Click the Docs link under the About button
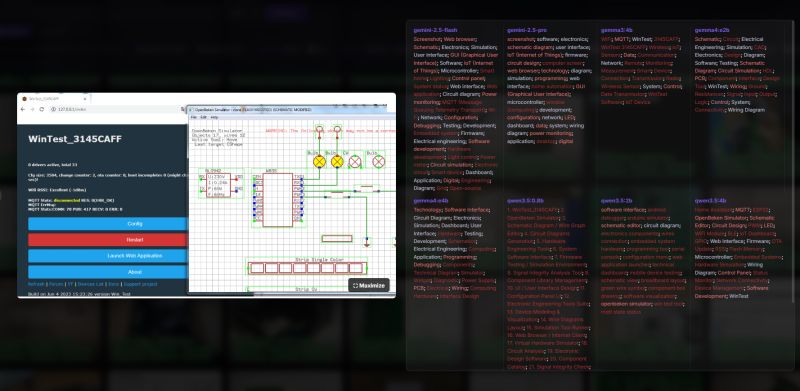Screen dimensions: 800x391 click(x=113, y=284)
